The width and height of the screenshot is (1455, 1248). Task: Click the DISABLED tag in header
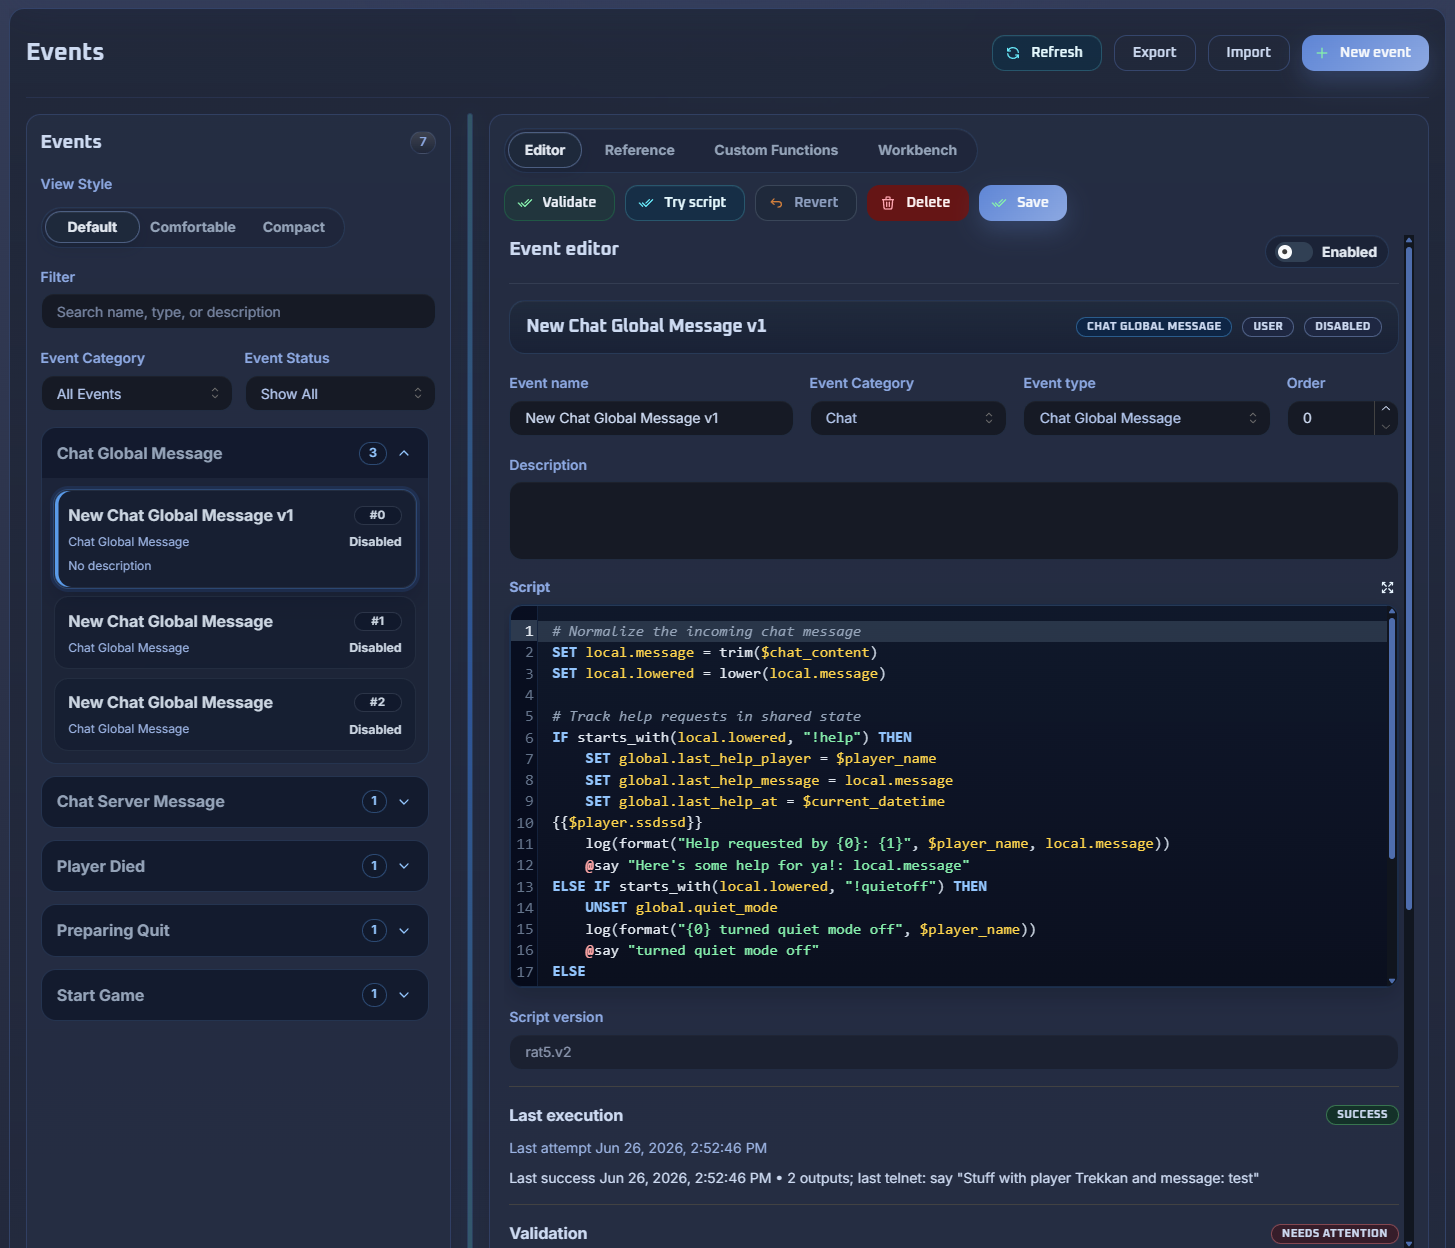tap(1343, 327)
